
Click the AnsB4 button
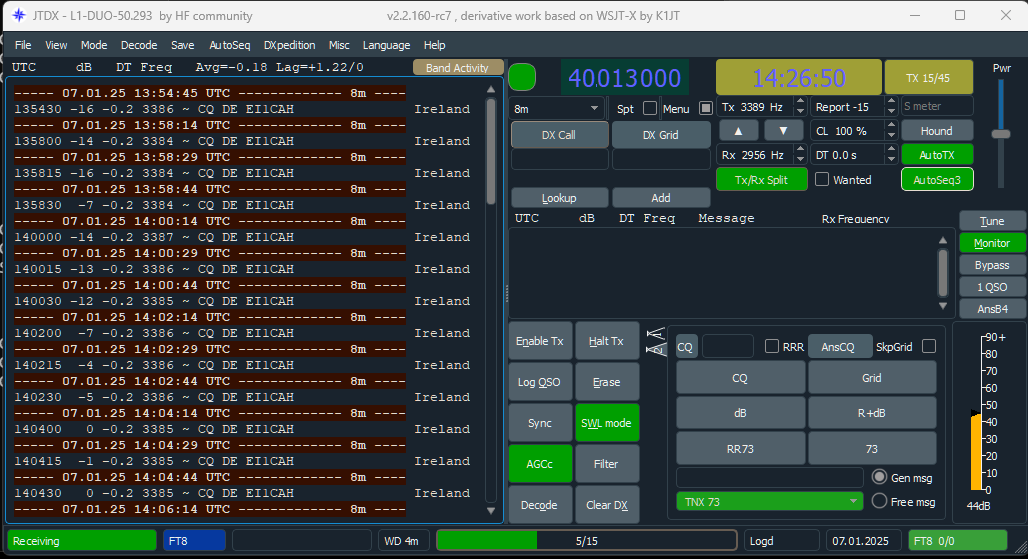click(992, 309)
